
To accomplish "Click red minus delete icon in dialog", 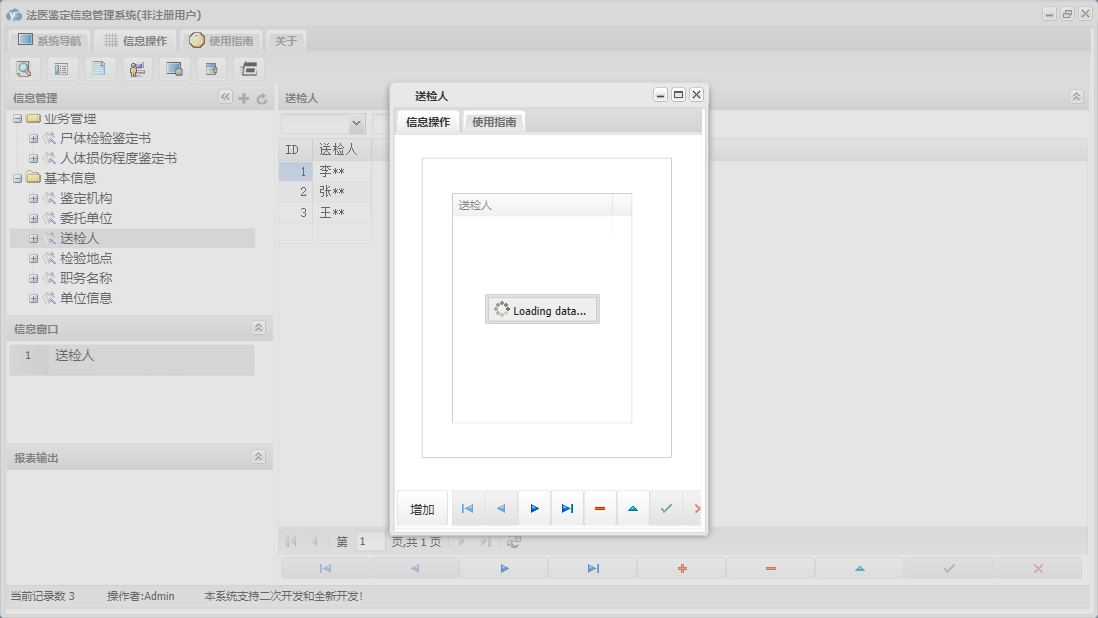I will point(600,509).
